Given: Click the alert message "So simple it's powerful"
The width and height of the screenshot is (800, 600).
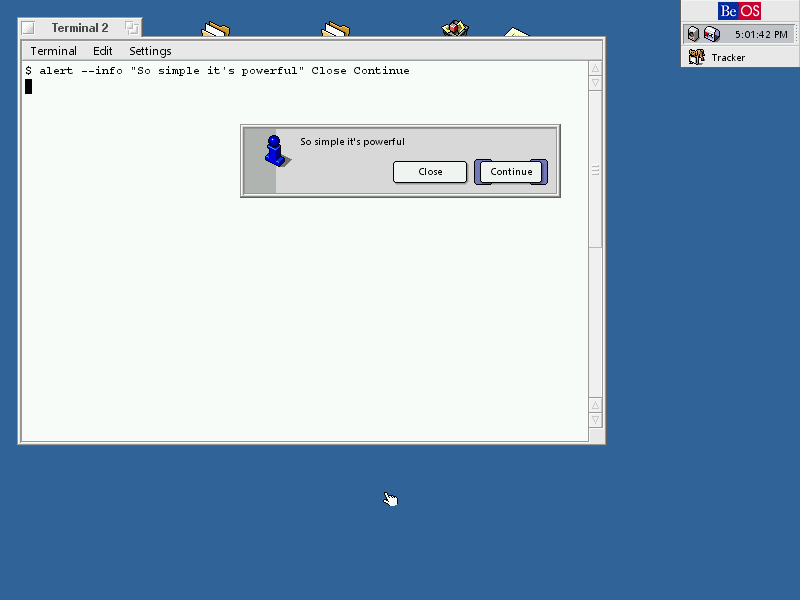Looking at the screenshot, I should coord(352,142).
